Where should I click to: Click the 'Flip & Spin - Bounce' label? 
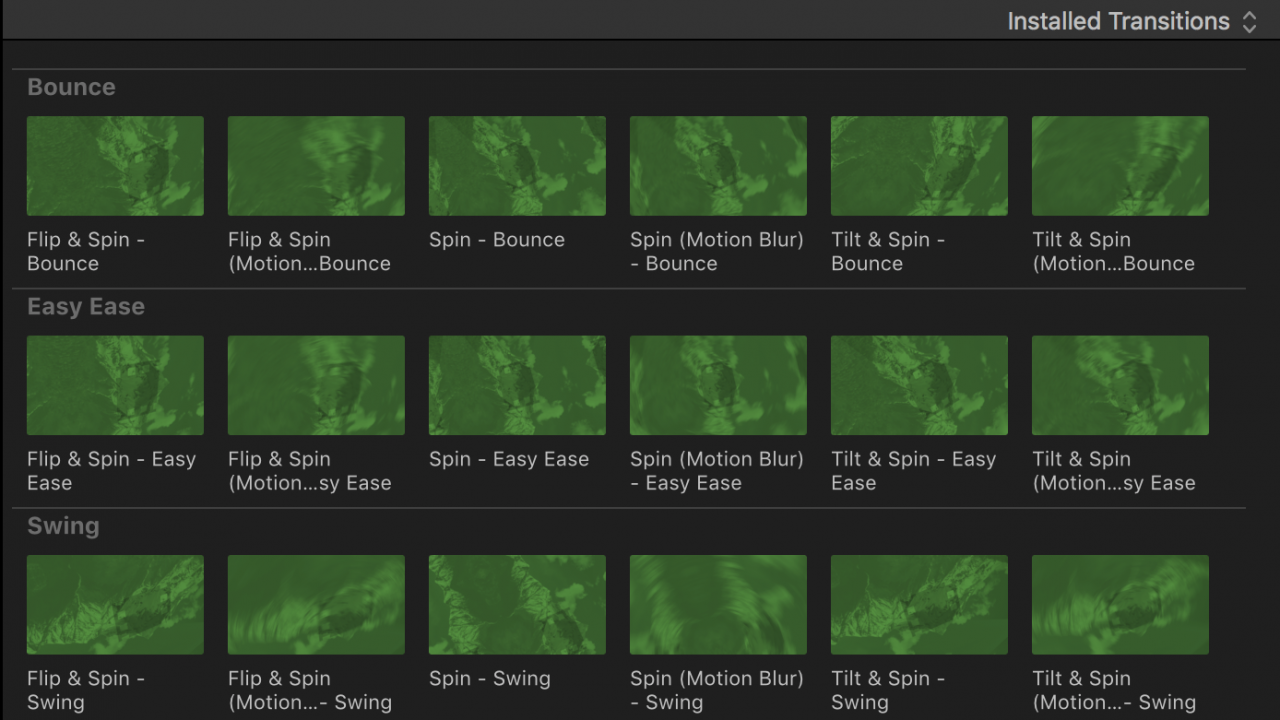[x=86, y=252]
